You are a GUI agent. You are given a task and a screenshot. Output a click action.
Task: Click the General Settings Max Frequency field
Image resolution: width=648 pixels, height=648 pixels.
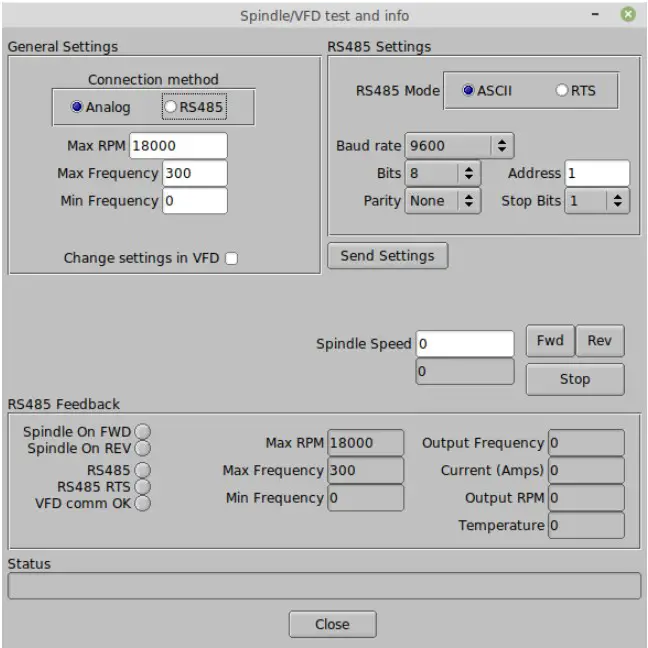(195, 173)
